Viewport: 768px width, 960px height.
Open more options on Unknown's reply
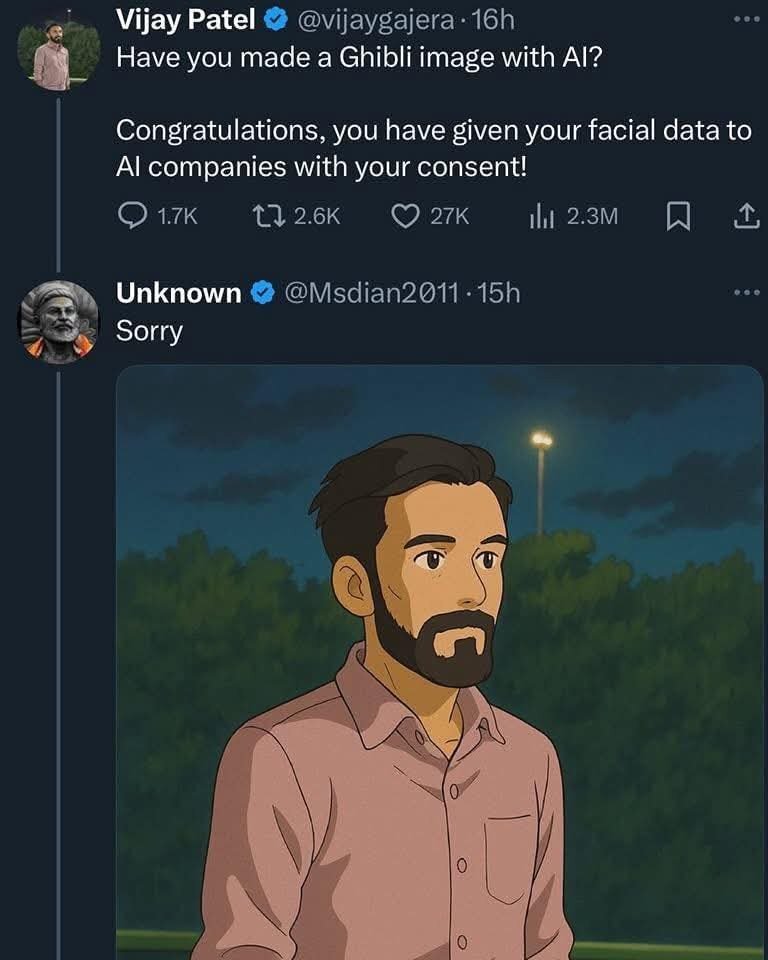pyautogui.click(x=746, y=293)
